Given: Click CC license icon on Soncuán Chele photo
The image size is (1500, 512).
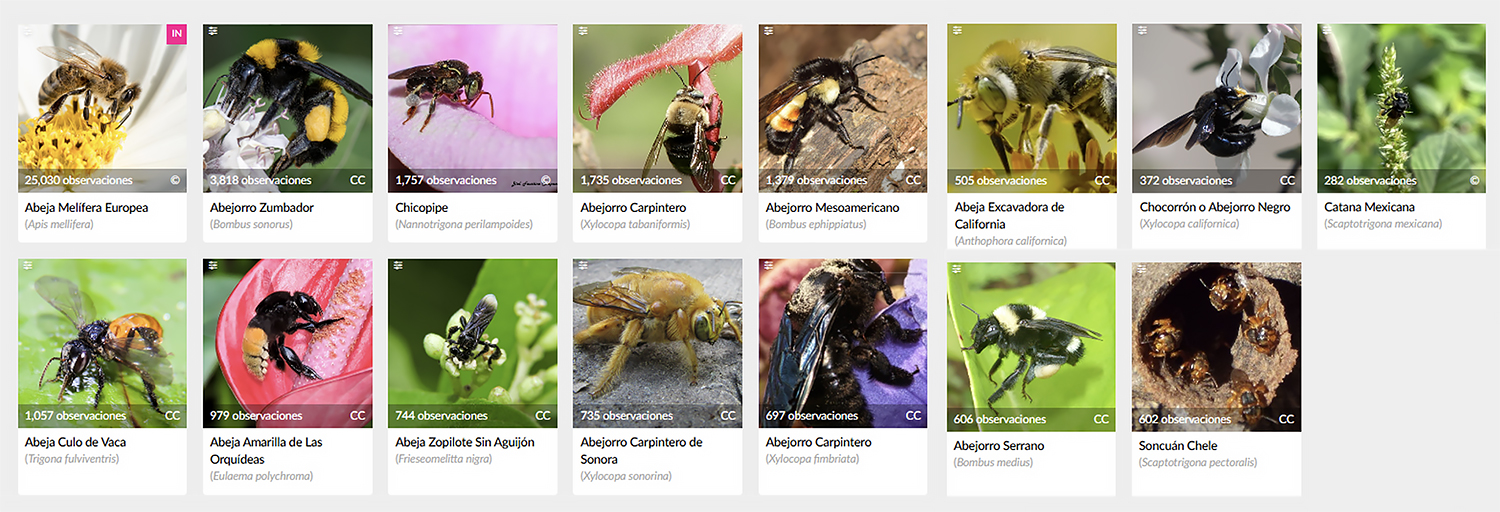Looking at the screenshot, I should point(1286,419).
